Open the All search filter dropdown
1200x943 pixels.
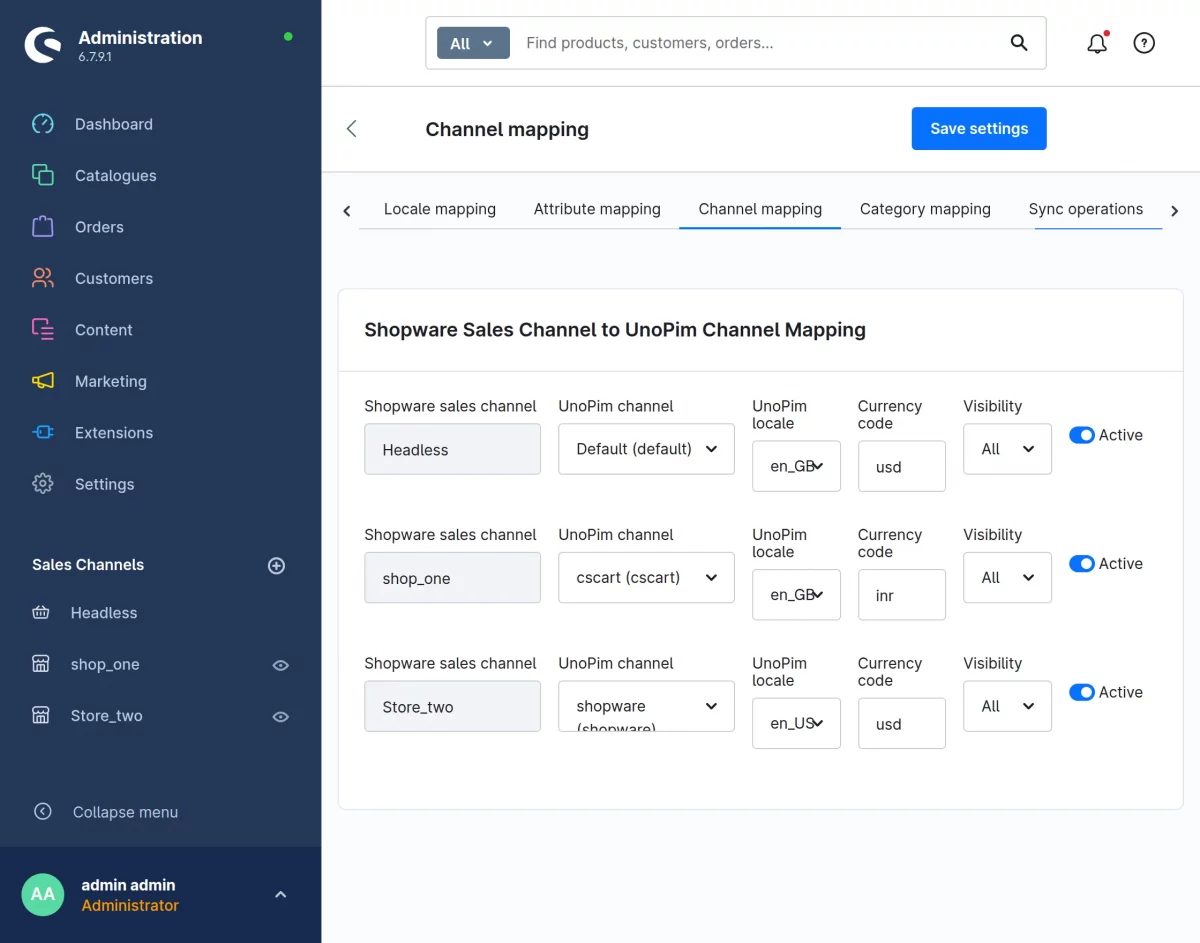tap(473, 43)
